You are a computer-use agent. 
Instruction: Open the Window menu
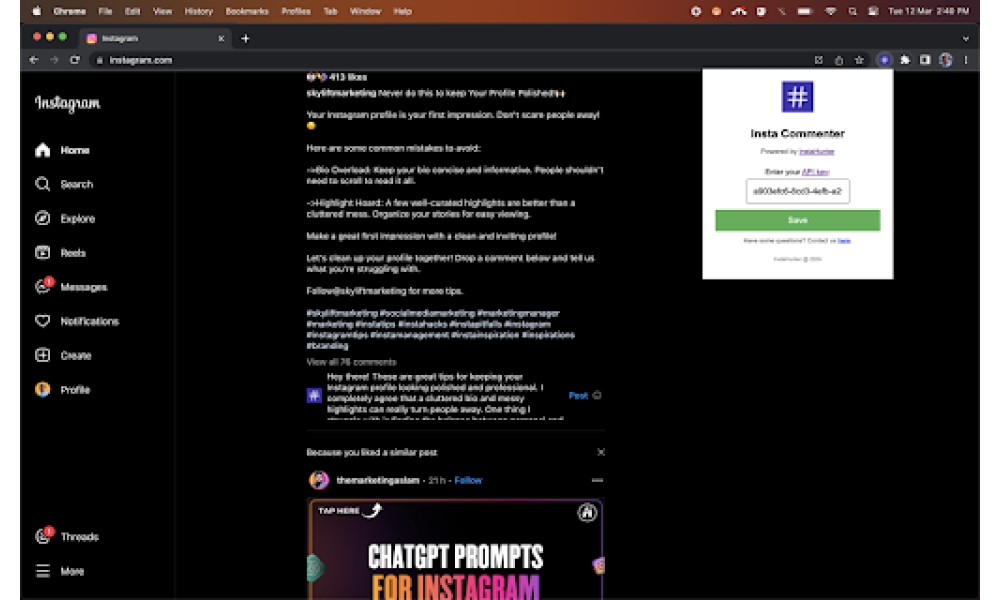[x=365, y=11]
